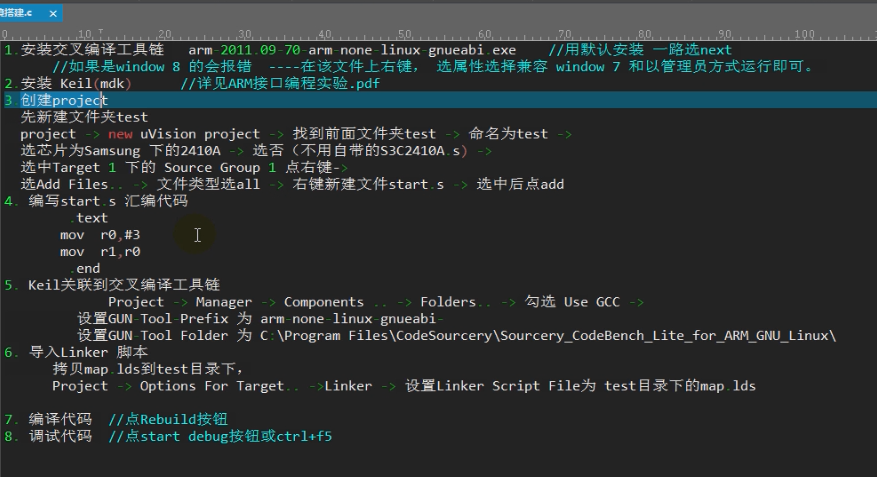
Task: Click the red 'new' keyword before uVision
Action: (x=120, y=134)
